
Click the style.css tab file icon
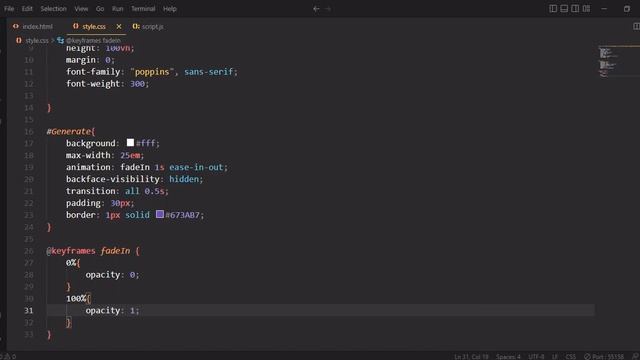pyautogui.click(x=76, y=26)
